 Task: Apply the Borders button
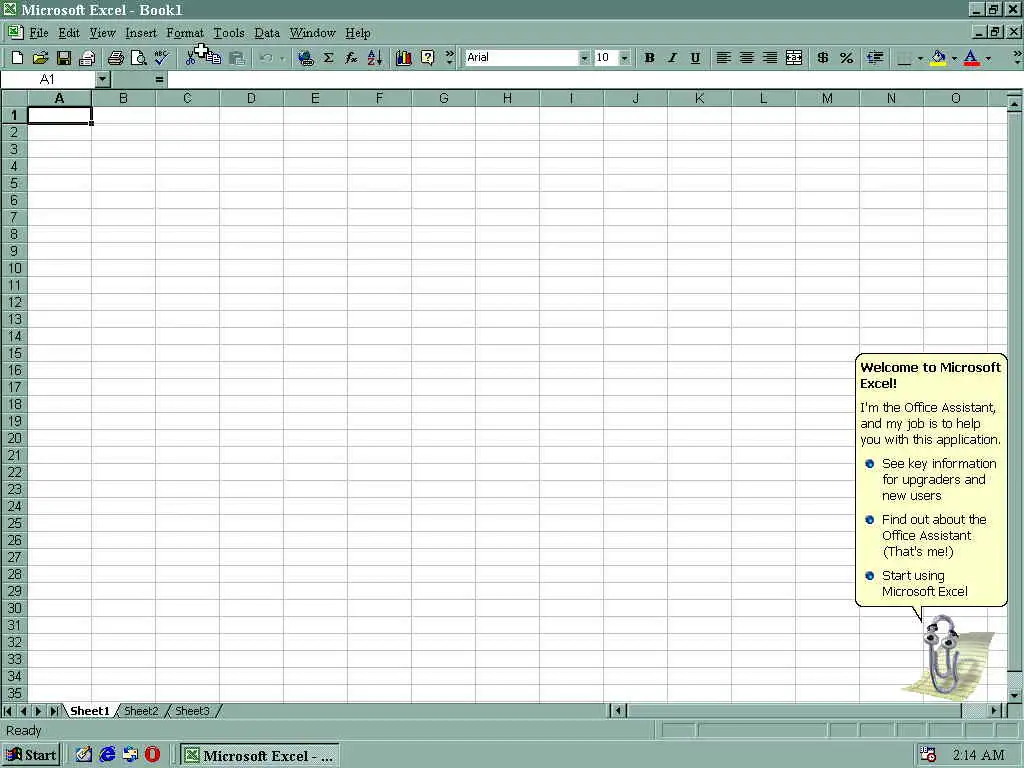coord(904,58)
